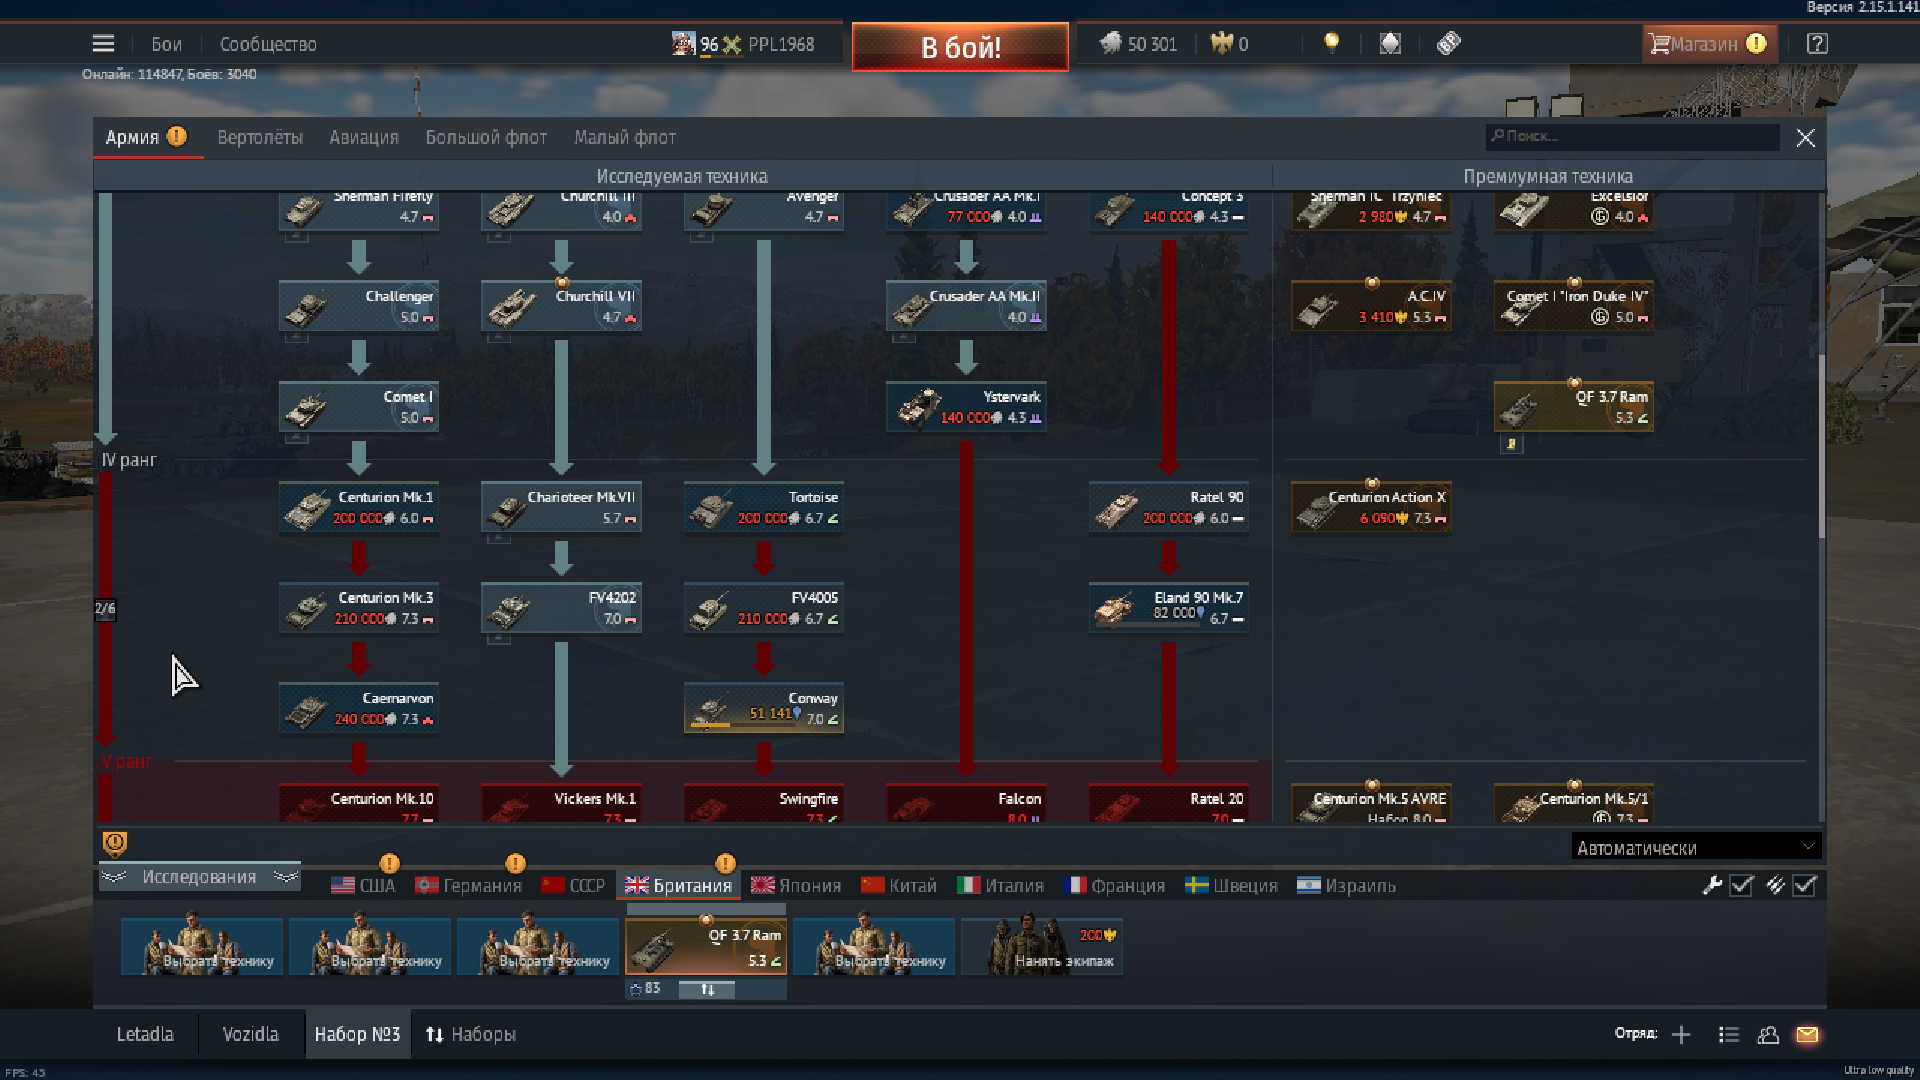The height and width of the screenshot is (1080, 1920).
Task: Open the hamburger main menu
Action: pos(103,44)
